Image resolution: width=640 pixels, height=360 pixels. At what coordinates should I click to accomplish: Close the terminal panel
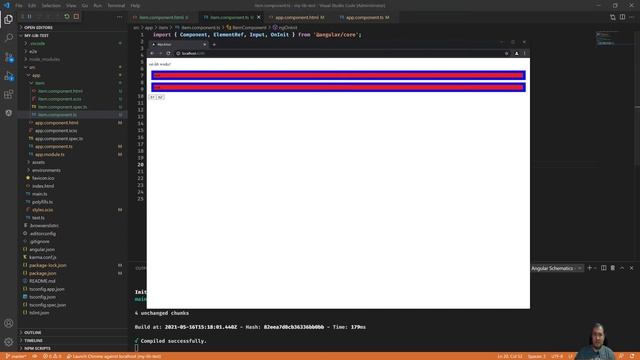coord(631,268)
